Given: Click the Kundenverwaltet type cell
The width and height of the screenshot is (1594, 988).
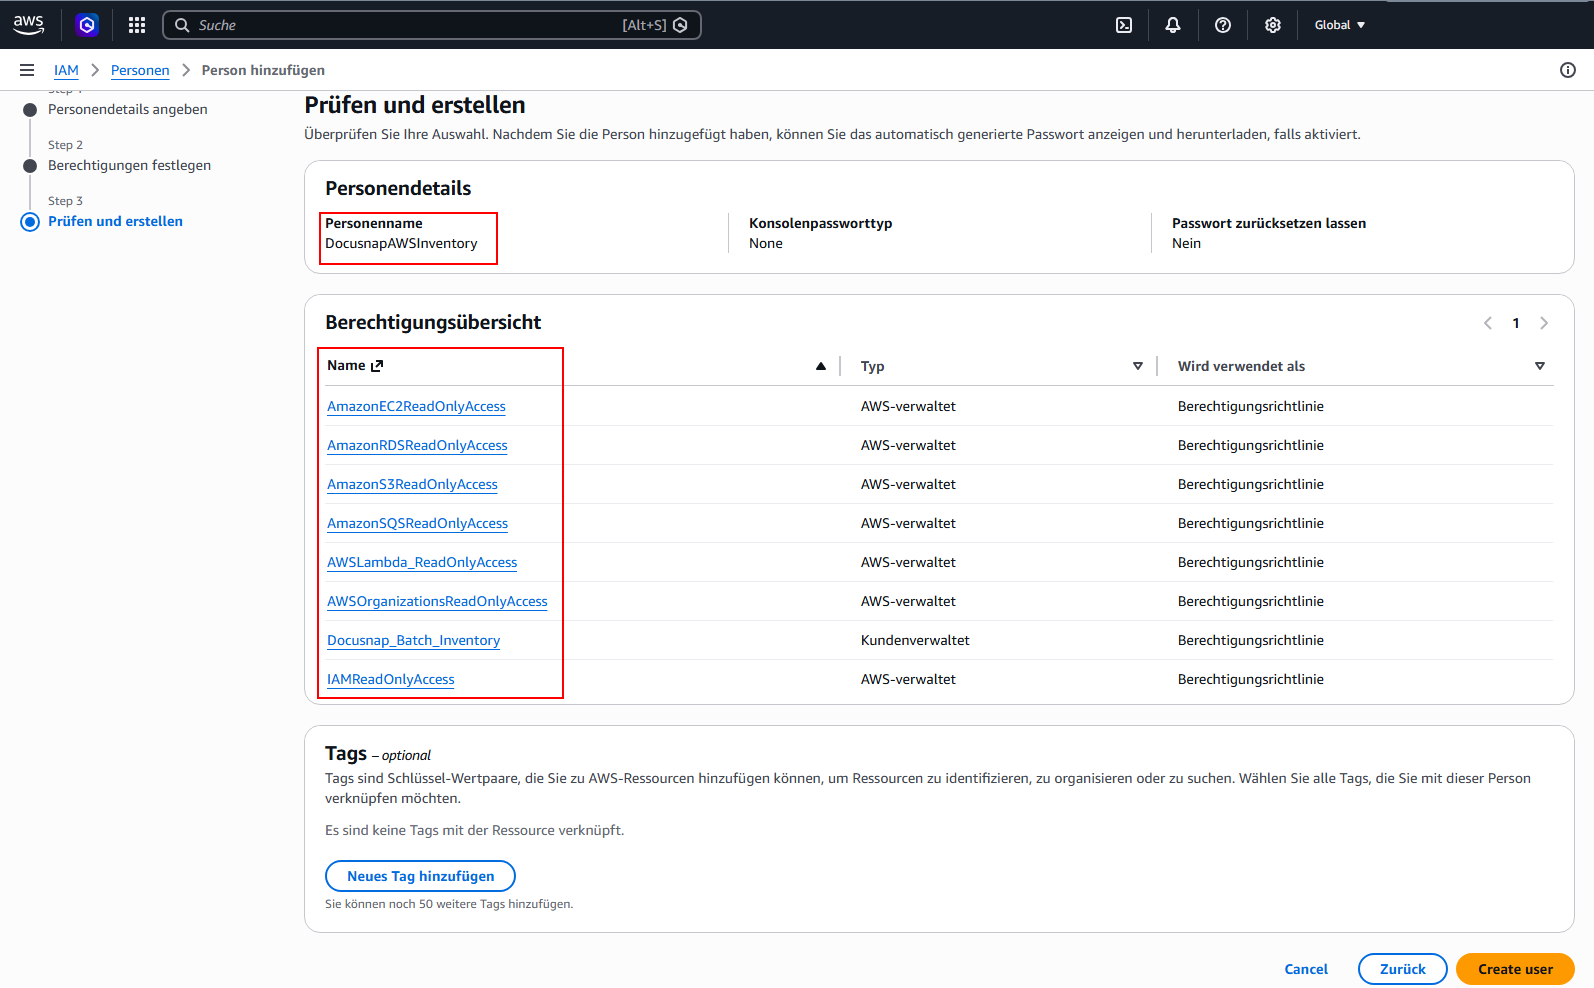Looking at the screenshot, I should point(915,640).
